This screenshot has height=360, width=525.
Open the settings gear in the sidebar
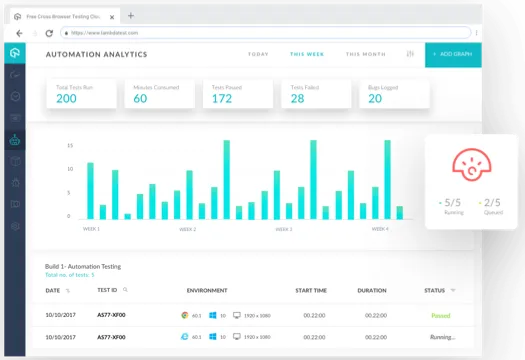coord(15,226)
